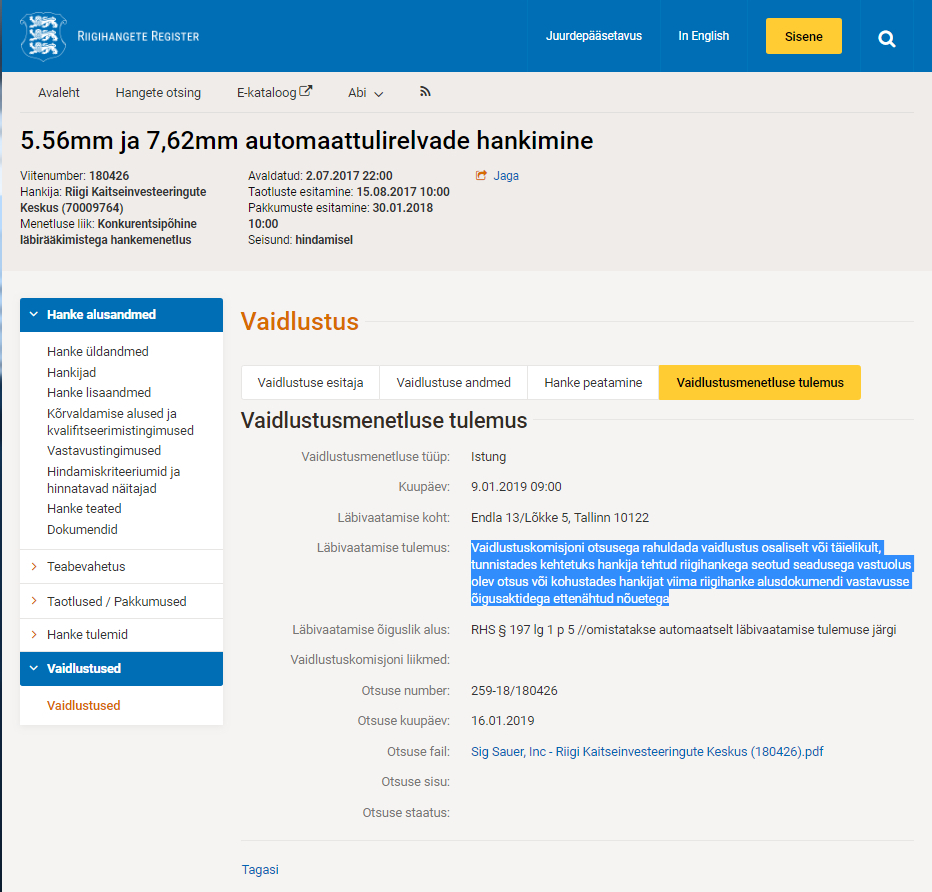Click the Riigihangete Register coat-of-arms logo
The height and width of the screenshot is (892, 932).
coord(42,36)
